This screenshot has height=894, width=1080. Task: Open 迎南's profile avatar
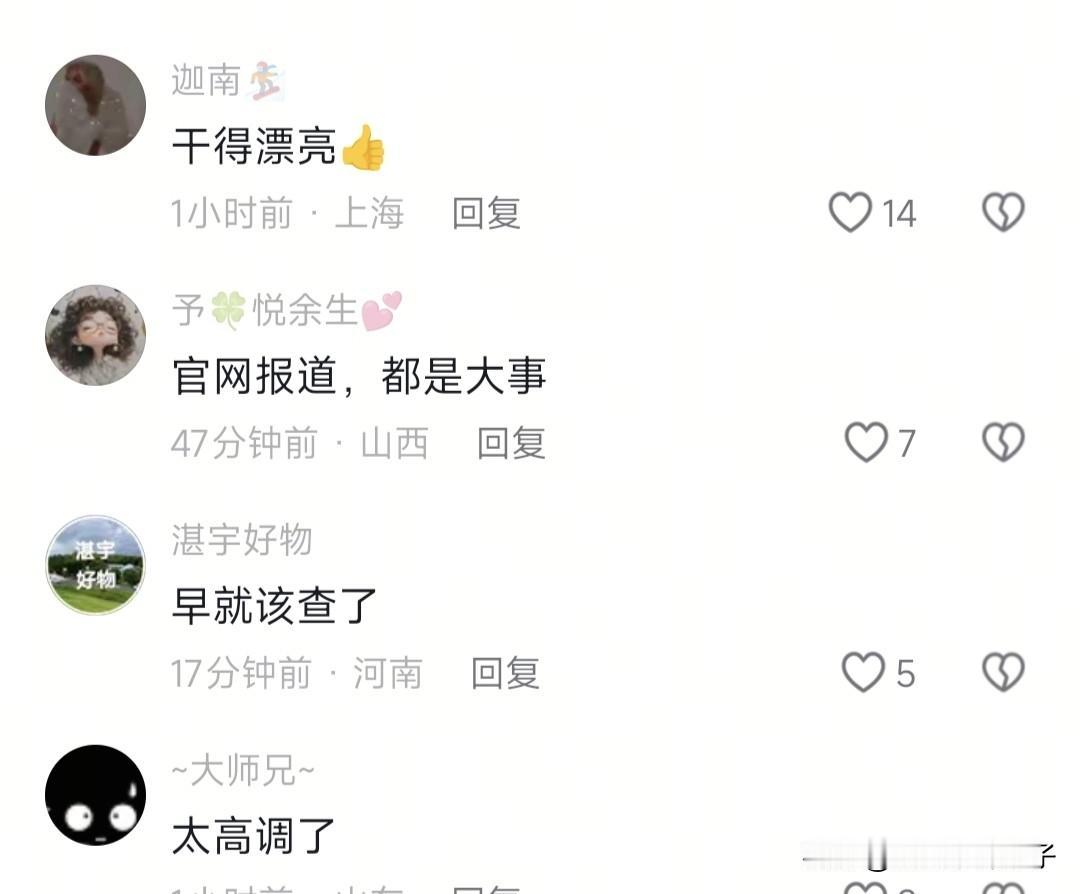click(96, 105)
